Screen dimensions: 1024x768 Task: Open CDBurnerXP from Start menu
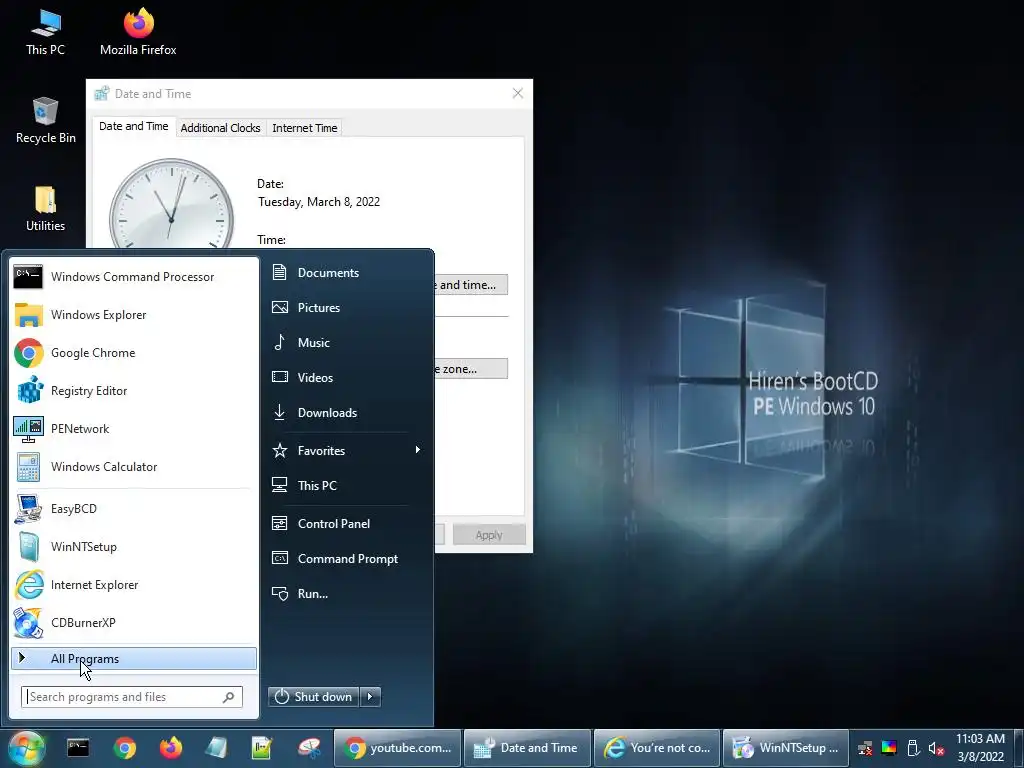133,622
